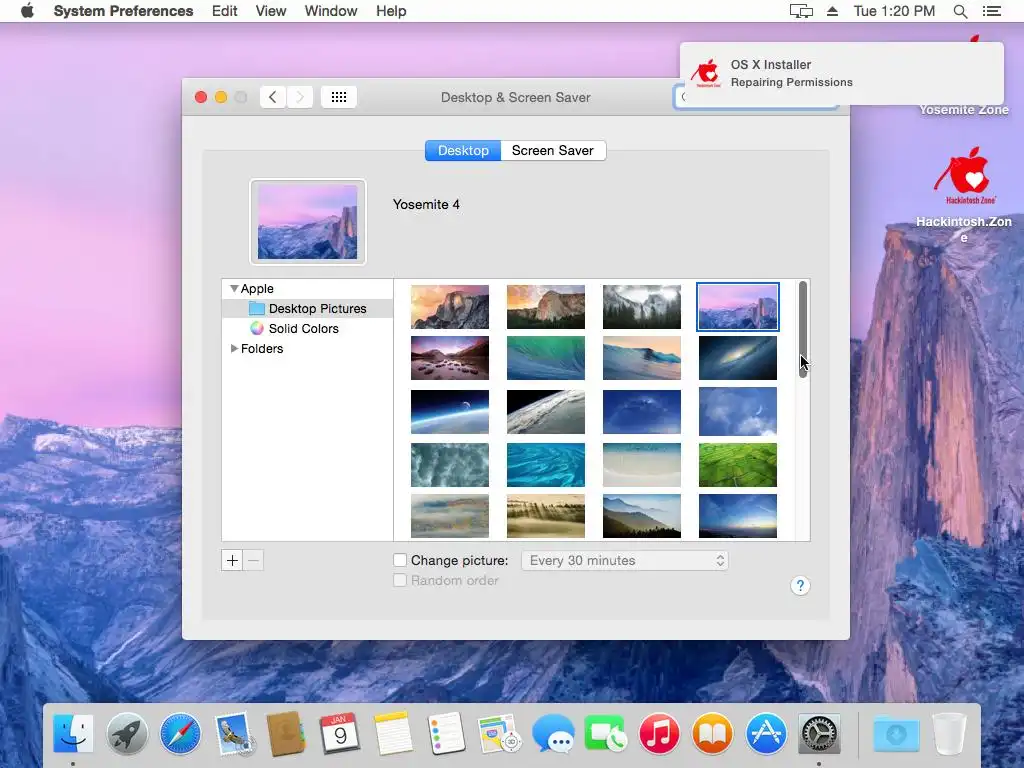This screenshot has width=1024, height=768.
Task: Open the Window menu
Action: (331, 11)
